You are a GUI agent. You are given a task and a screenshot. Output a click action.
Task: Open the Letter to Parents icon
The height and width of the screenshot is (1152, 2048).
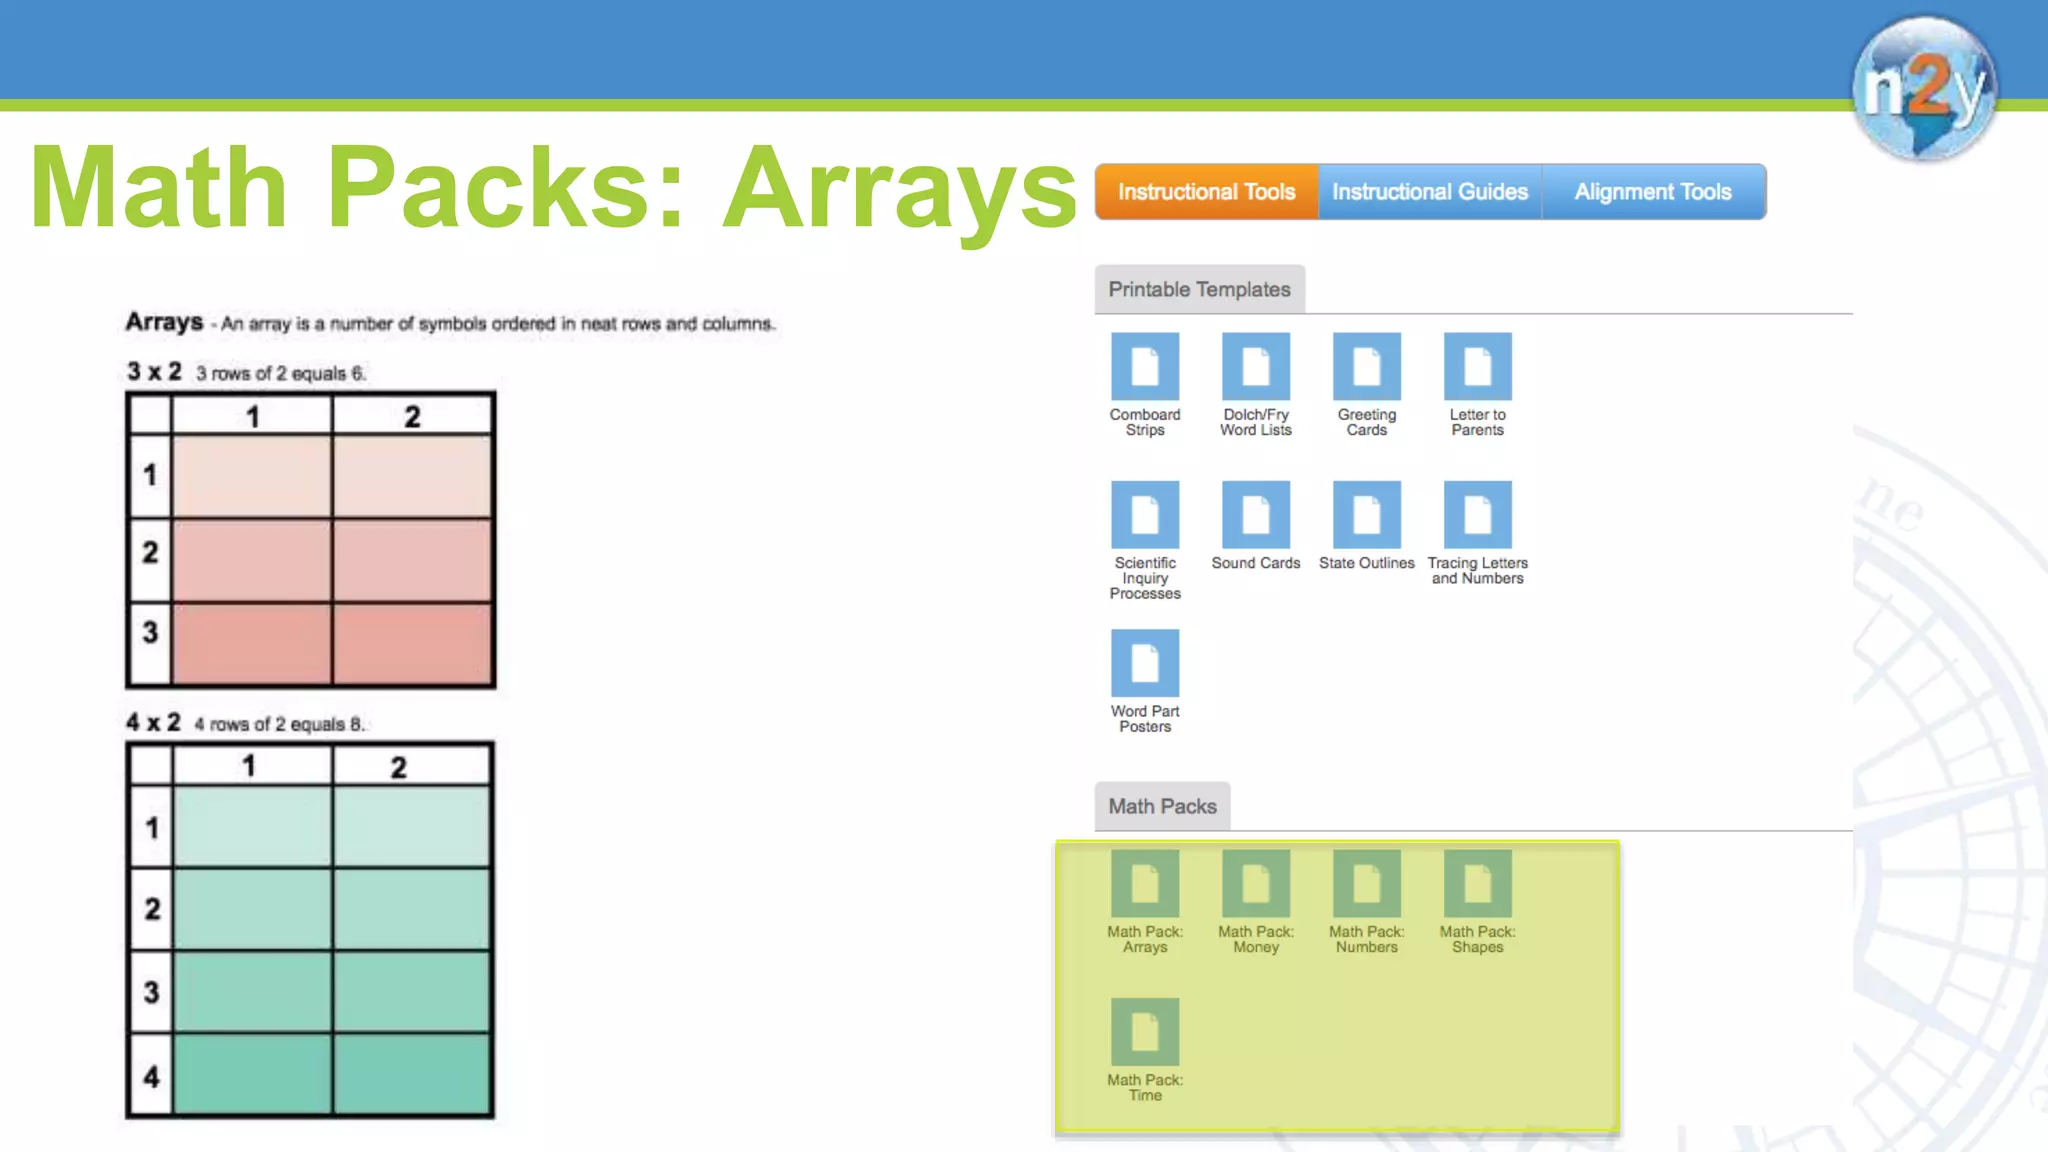click(1478, 367)
